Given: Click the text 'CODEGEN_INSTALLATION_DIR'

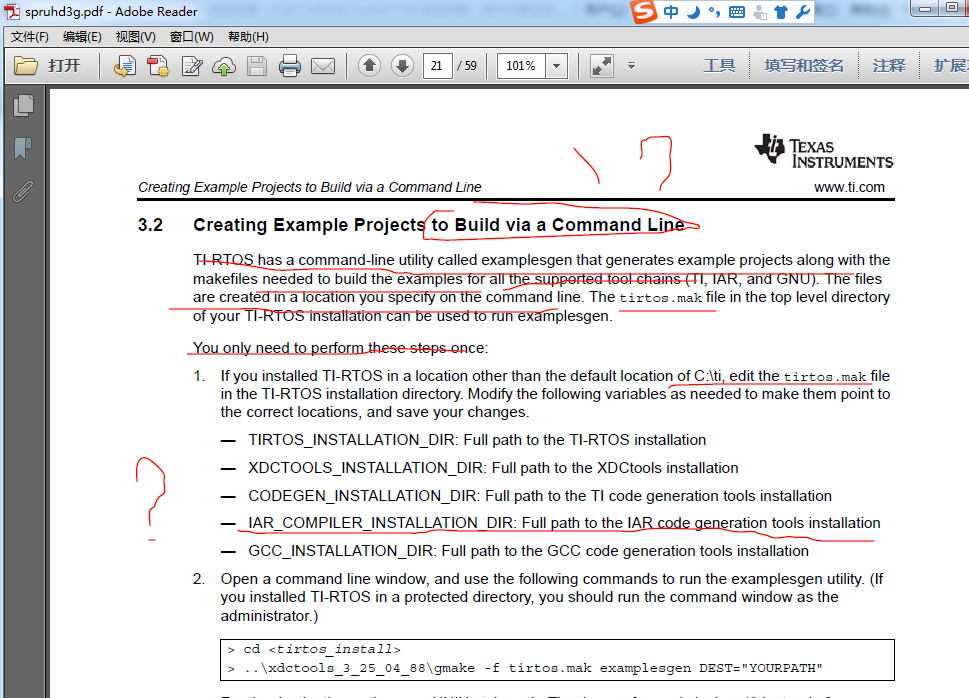Looking at the screenshot, I should point(363,496).
